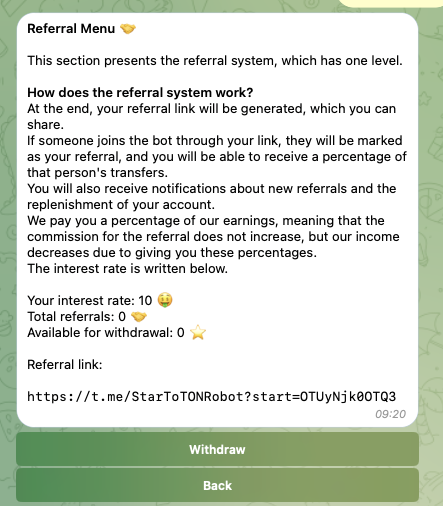Click the handshake emoji beside Referral Menu
This screenshot has width=443, height=506.
(x=128, y=29)
